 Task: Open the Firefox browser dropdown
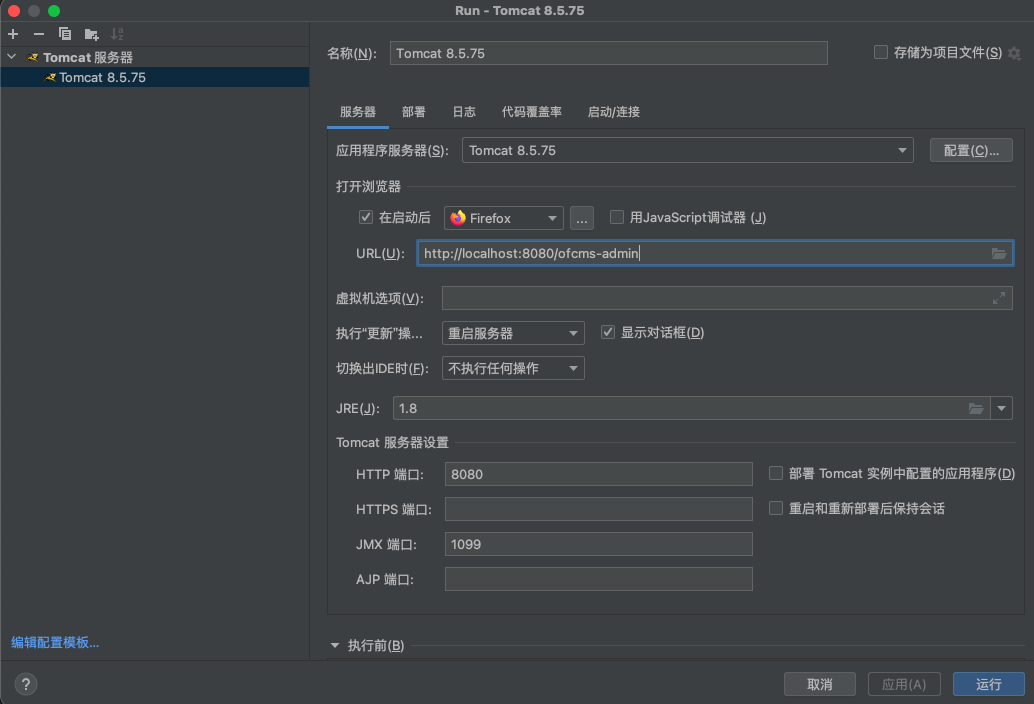pyautogui.click(x=504, y=218)
